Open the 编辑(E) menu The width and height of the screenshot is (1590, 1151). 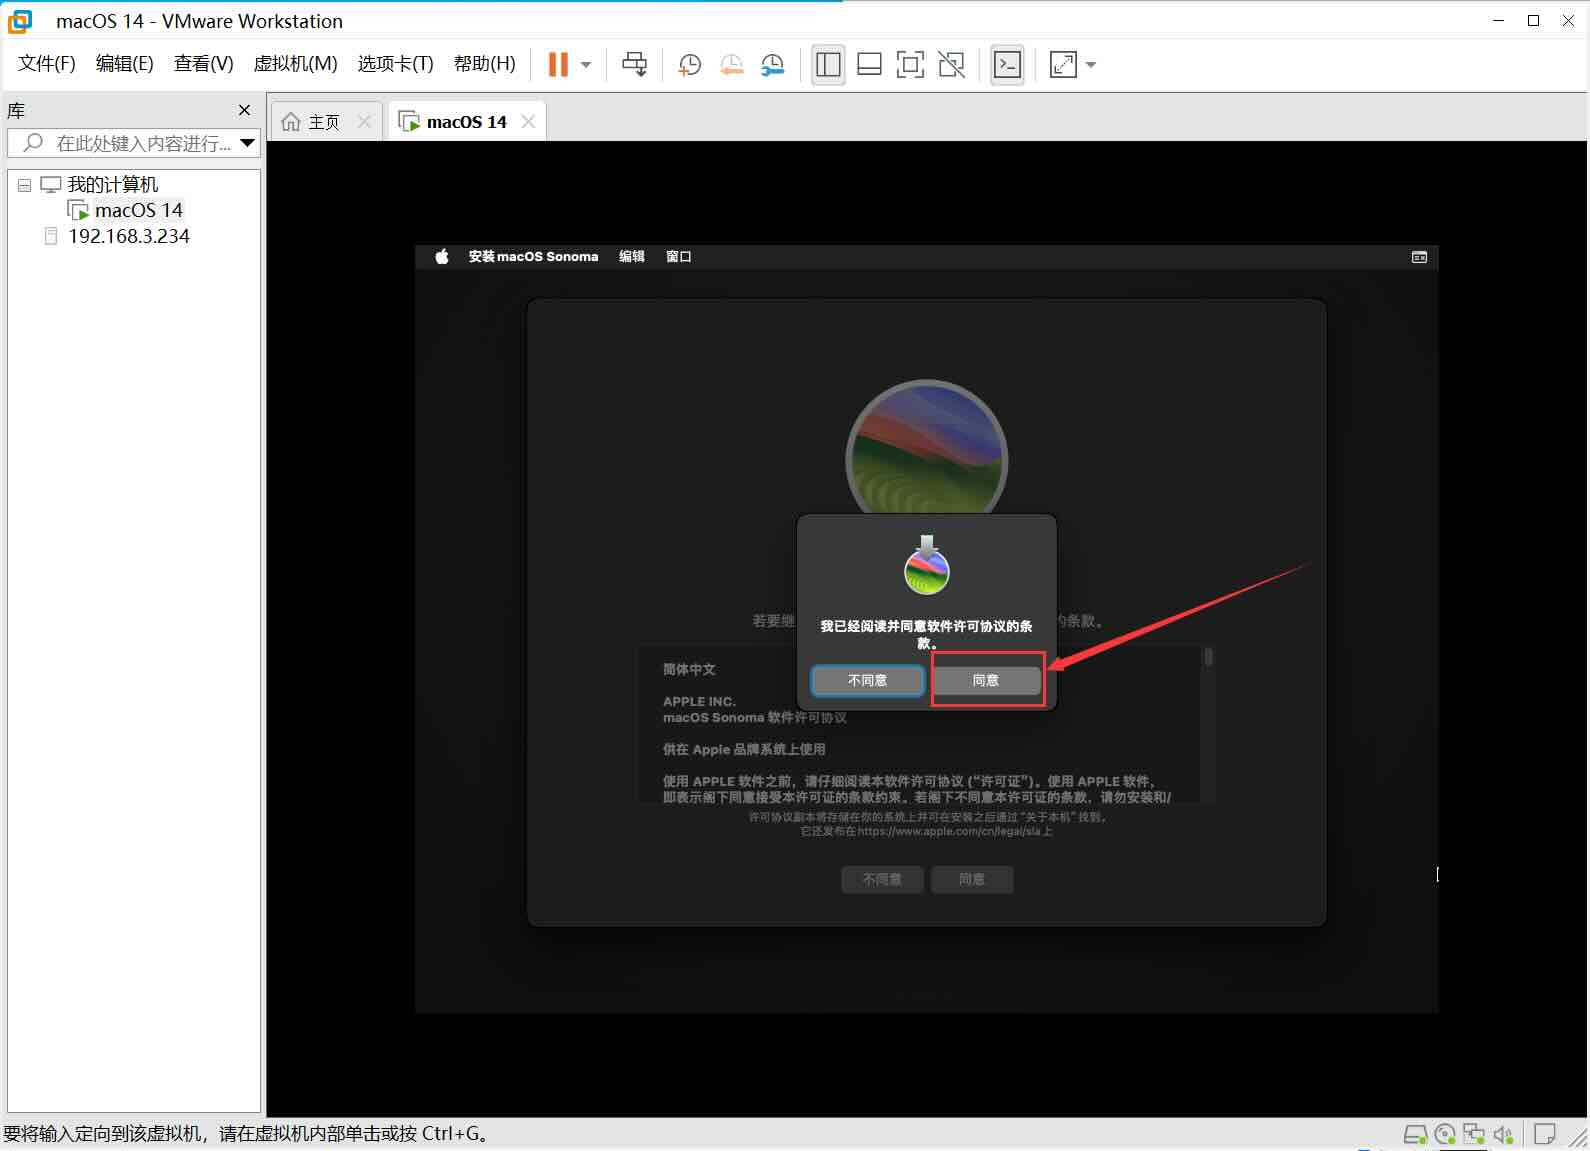[124, 64]
